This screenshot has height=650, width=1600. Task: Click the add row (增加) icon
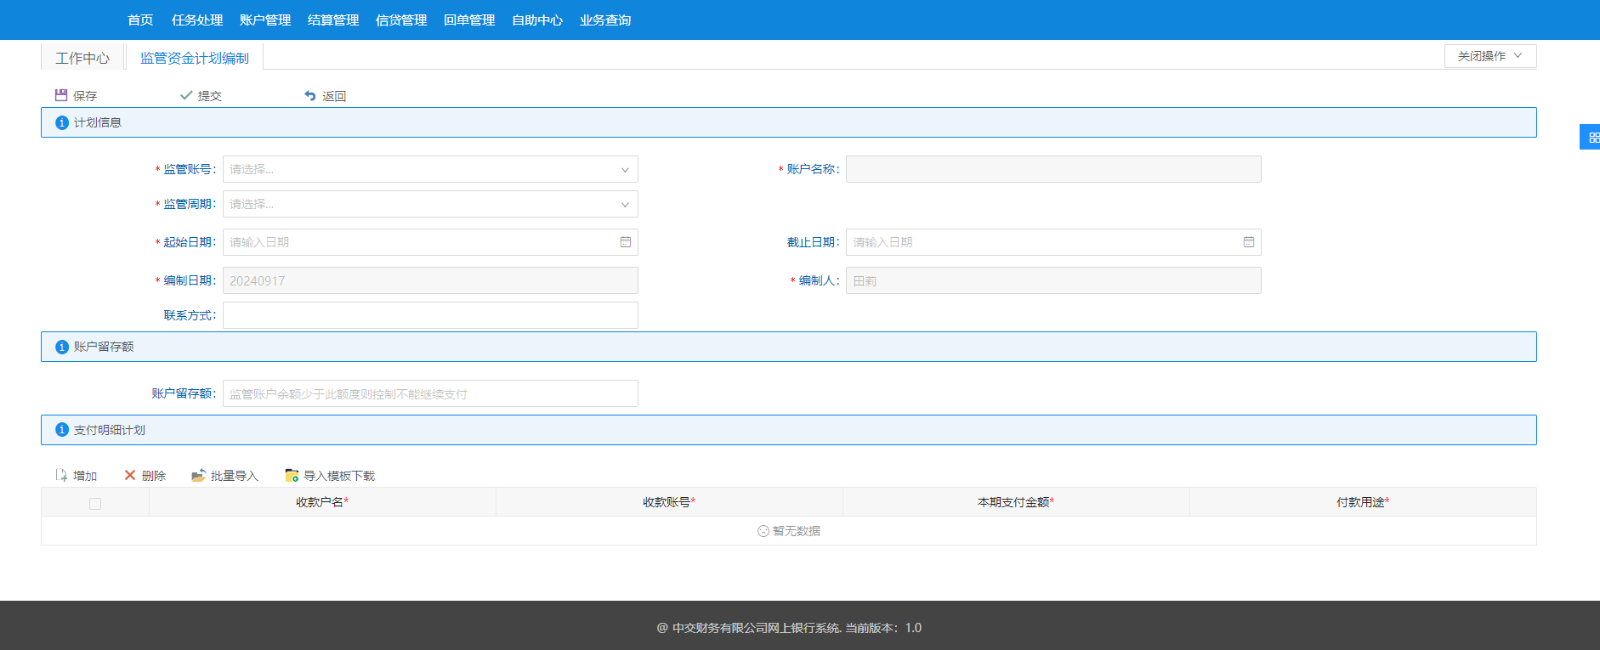[x=62, y=476]
